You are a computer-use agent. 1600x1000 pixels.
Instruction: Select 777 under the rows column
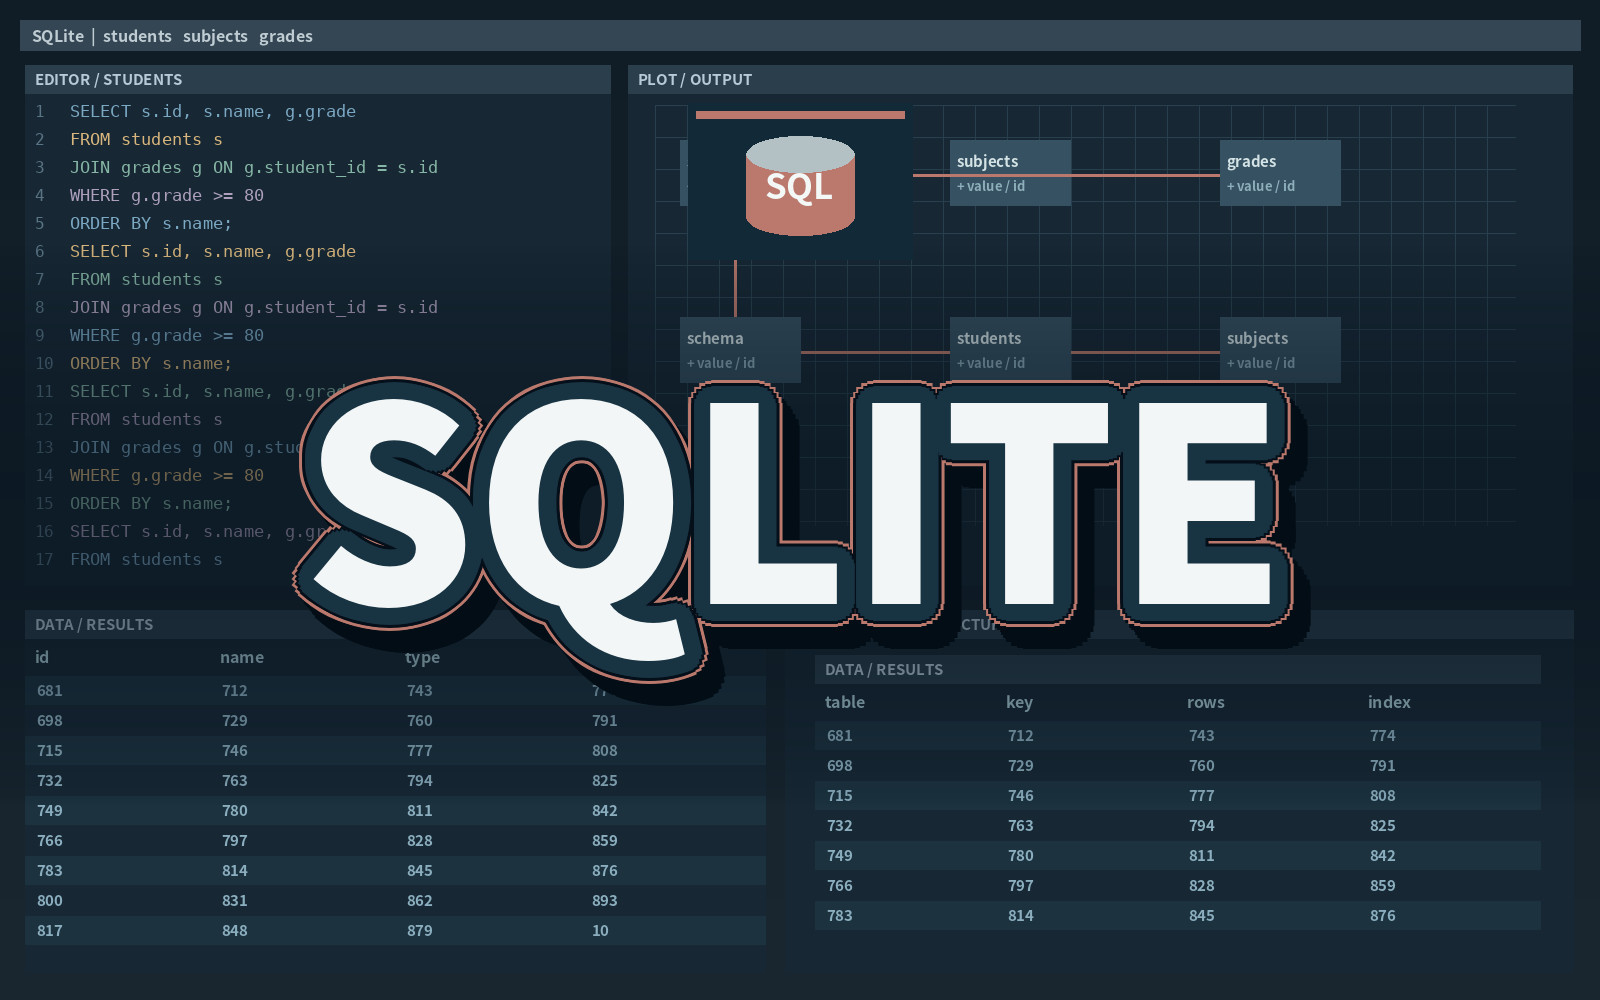(x=1202, y=795)
